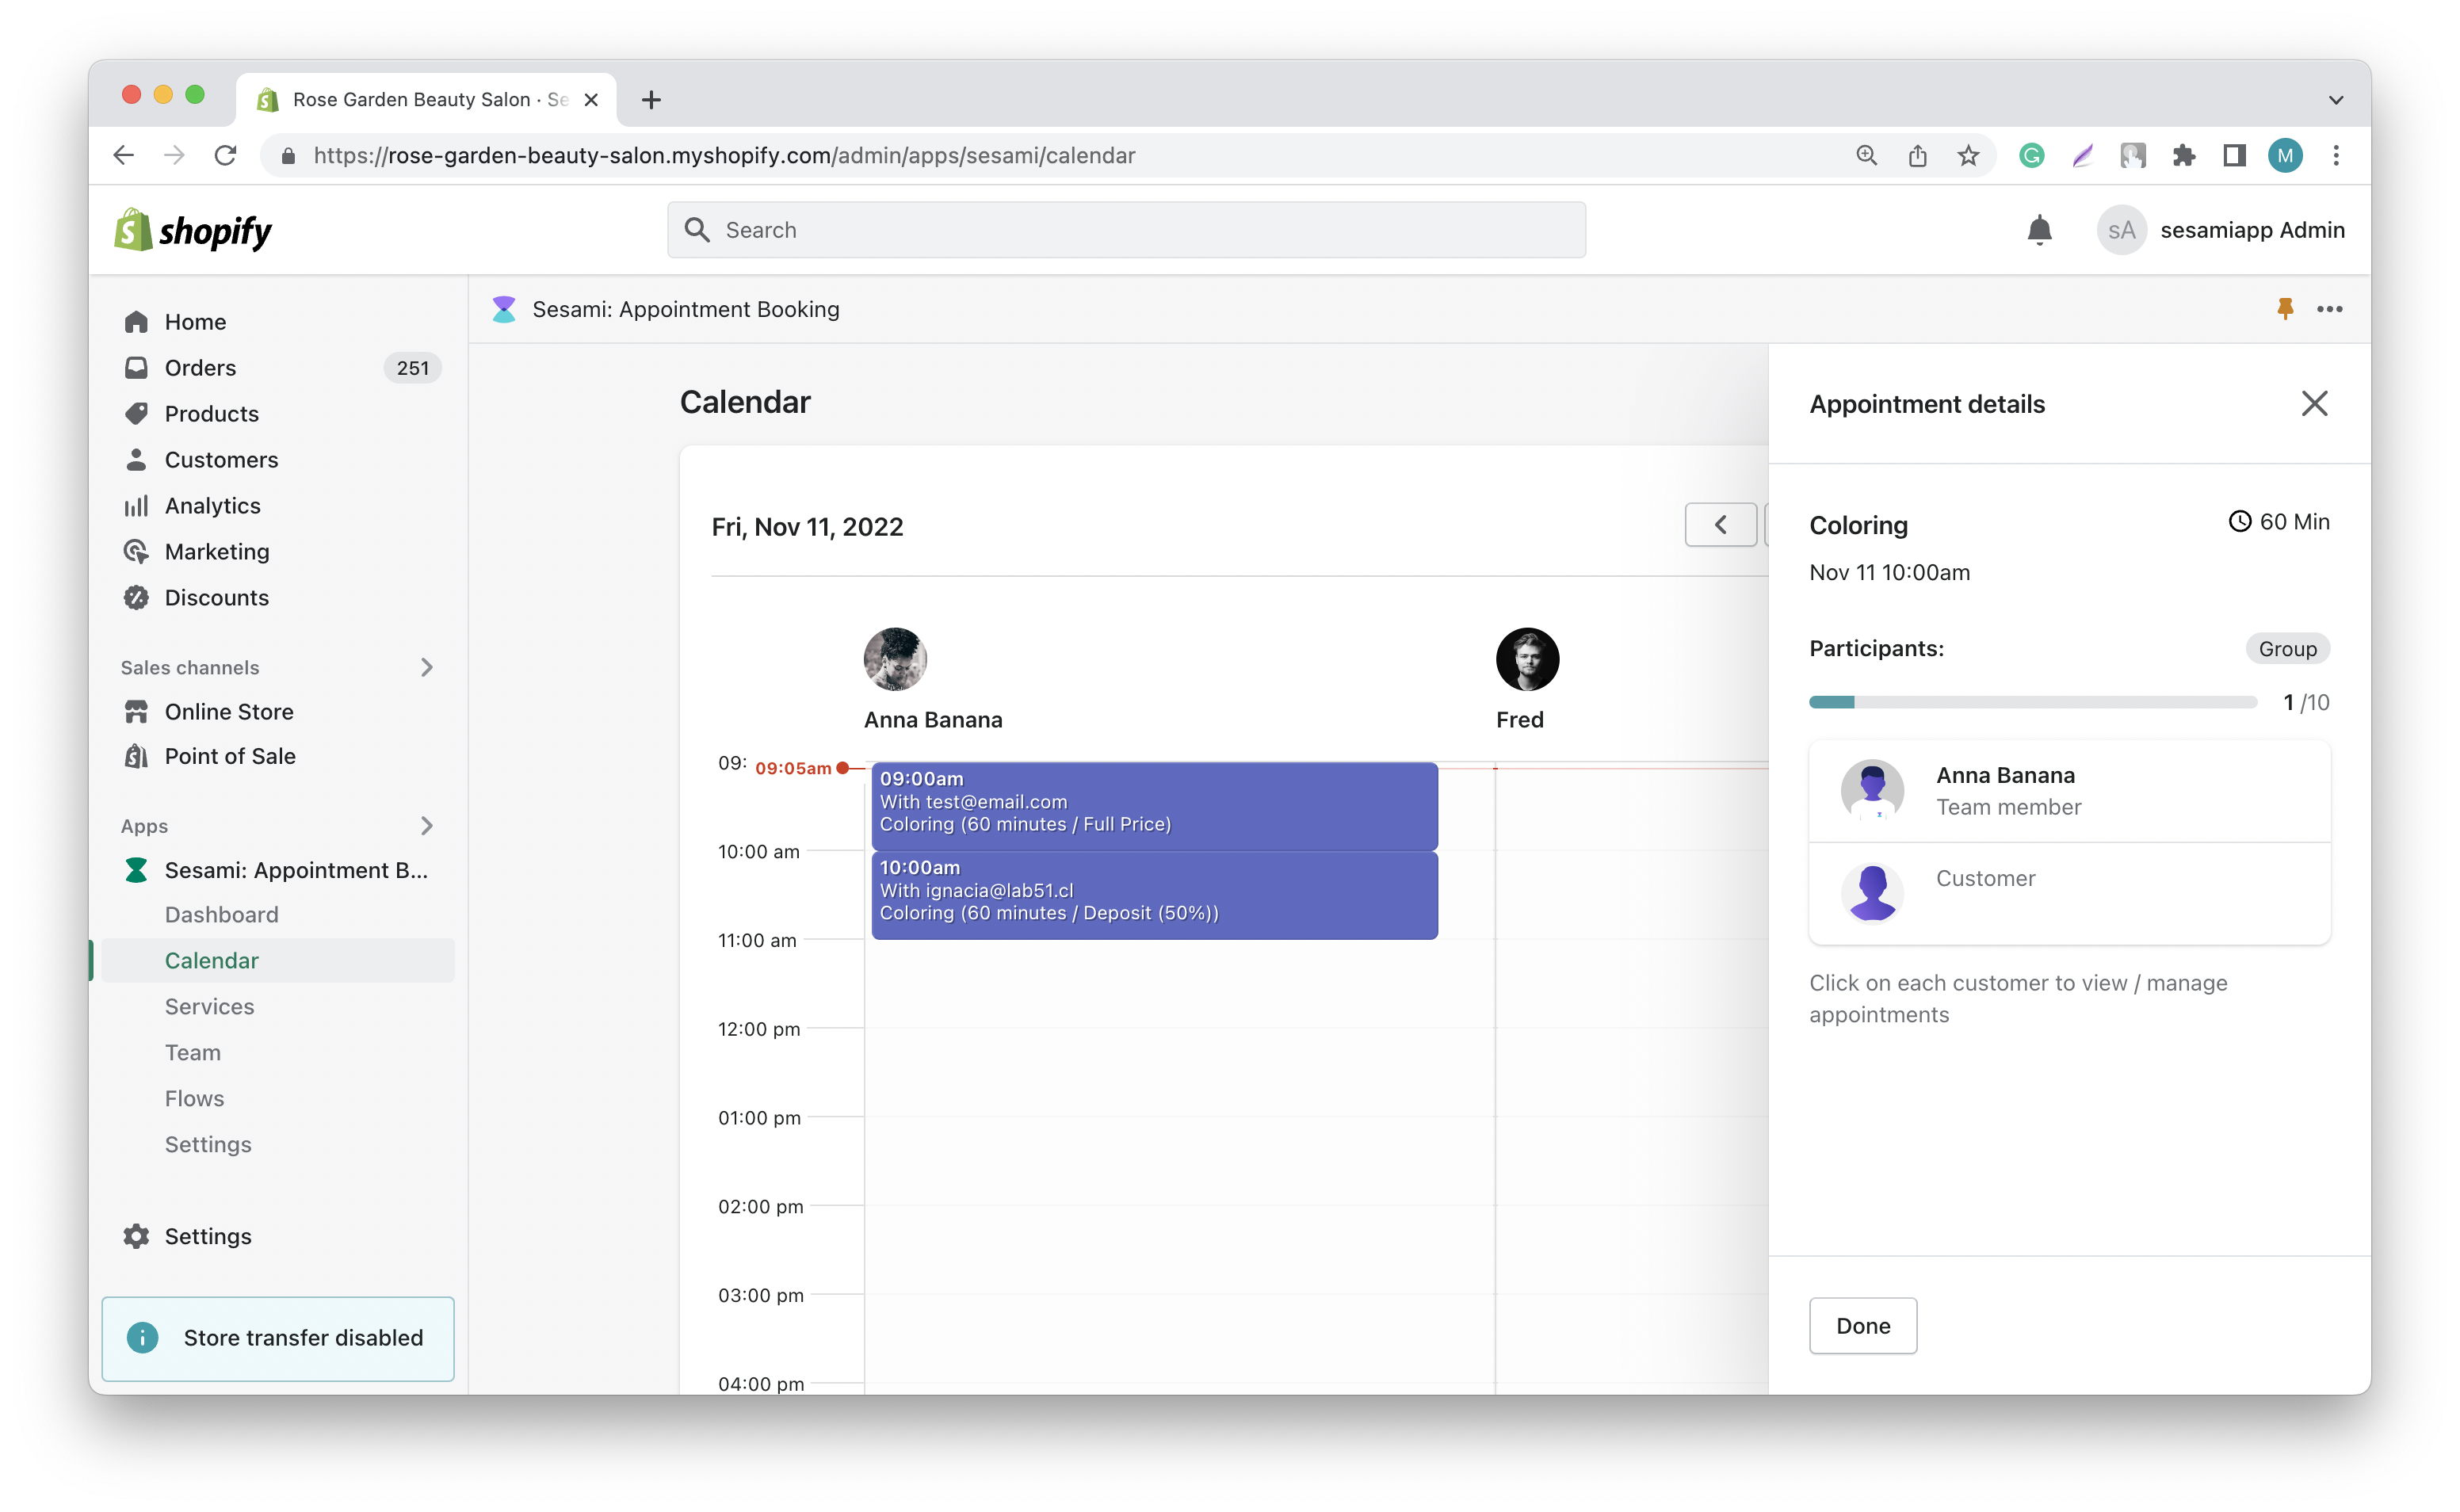Viewport: 2460px width, 1512px height.
Task: Open the 09:00am test@email.com appointment
Action: [x=1154, y=806]
